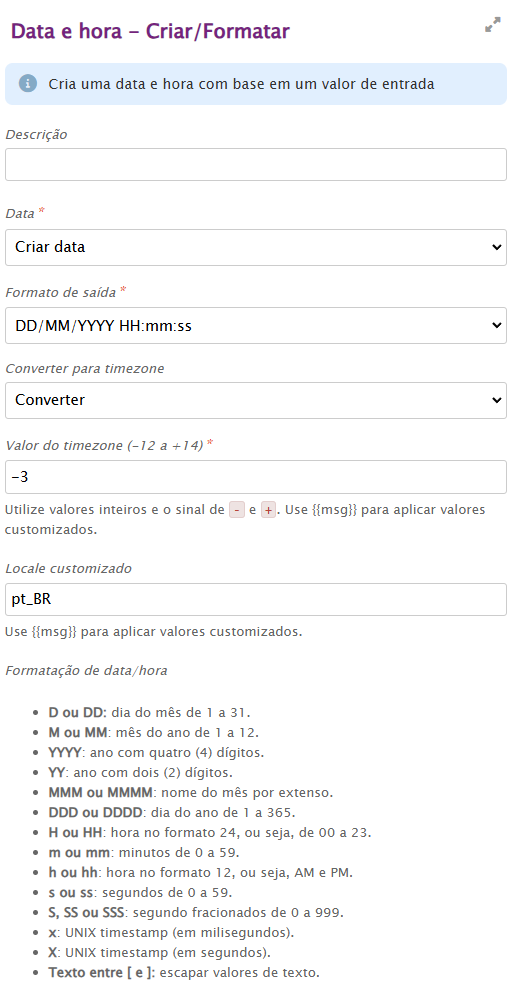Click the blue info icon
The width and height of the screenshot is (518, 1001).
click(27, 84)
